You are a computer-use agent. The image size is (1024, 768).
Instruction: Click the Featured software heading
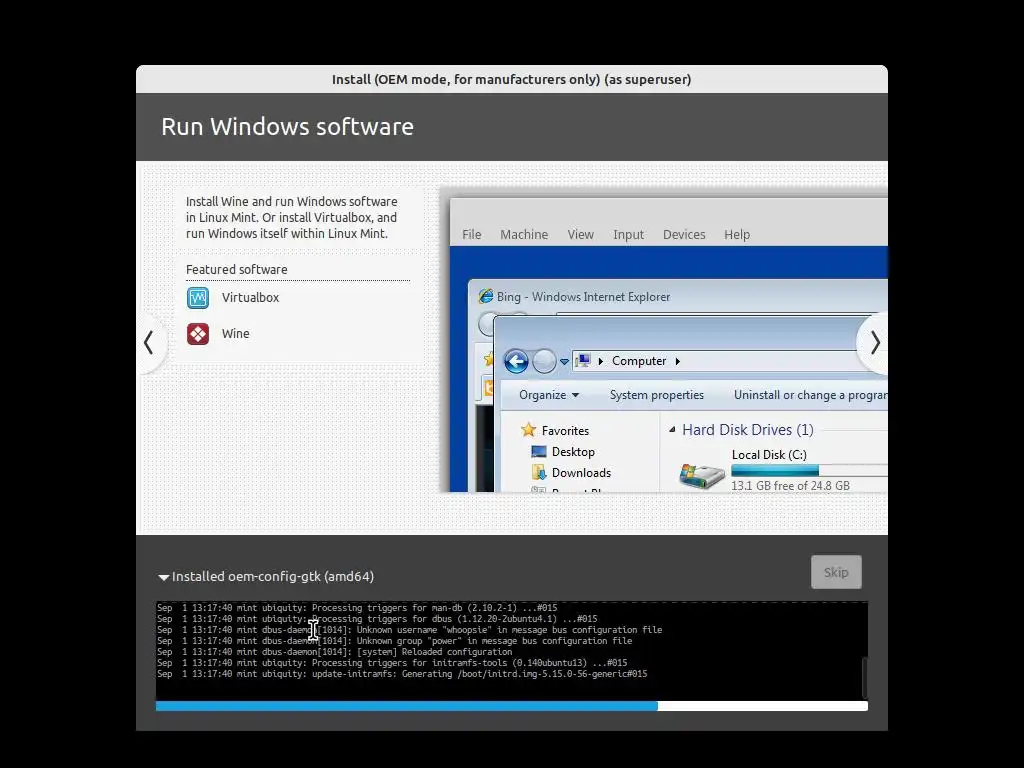coord(236,269)
